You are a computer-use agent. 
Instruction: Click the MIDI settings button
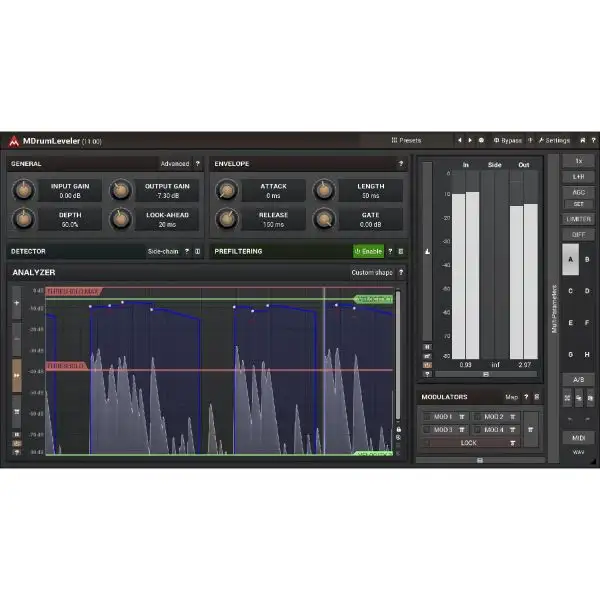pyautogui.click(x=578, y=438)
